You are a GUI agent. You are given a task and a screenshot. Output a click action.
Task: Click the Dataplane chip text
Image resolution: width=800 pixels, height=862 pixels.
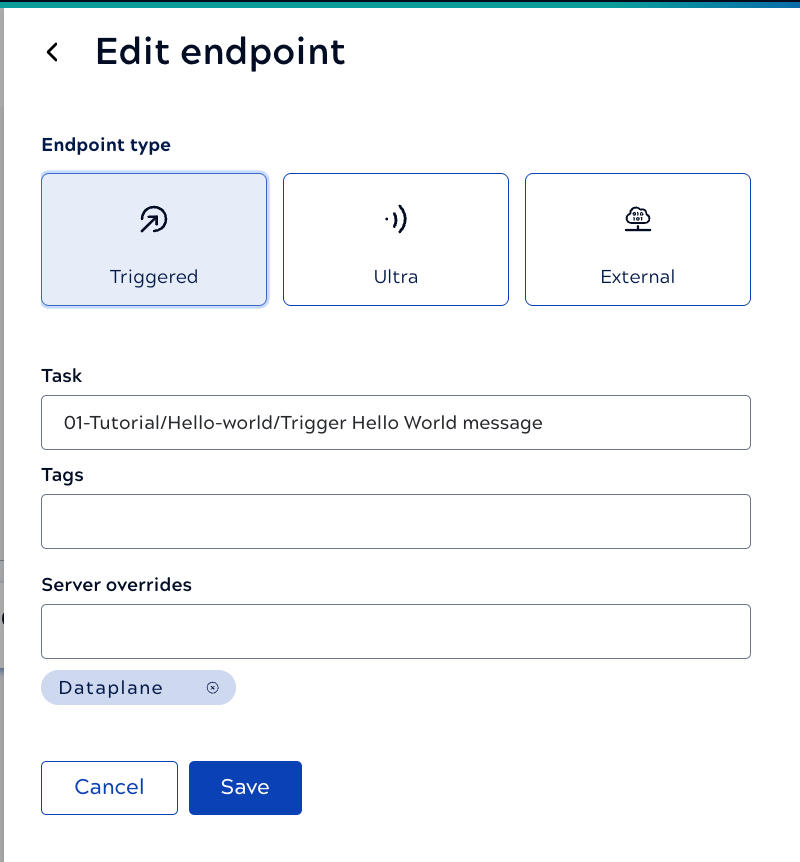click(x=110, y=688)
